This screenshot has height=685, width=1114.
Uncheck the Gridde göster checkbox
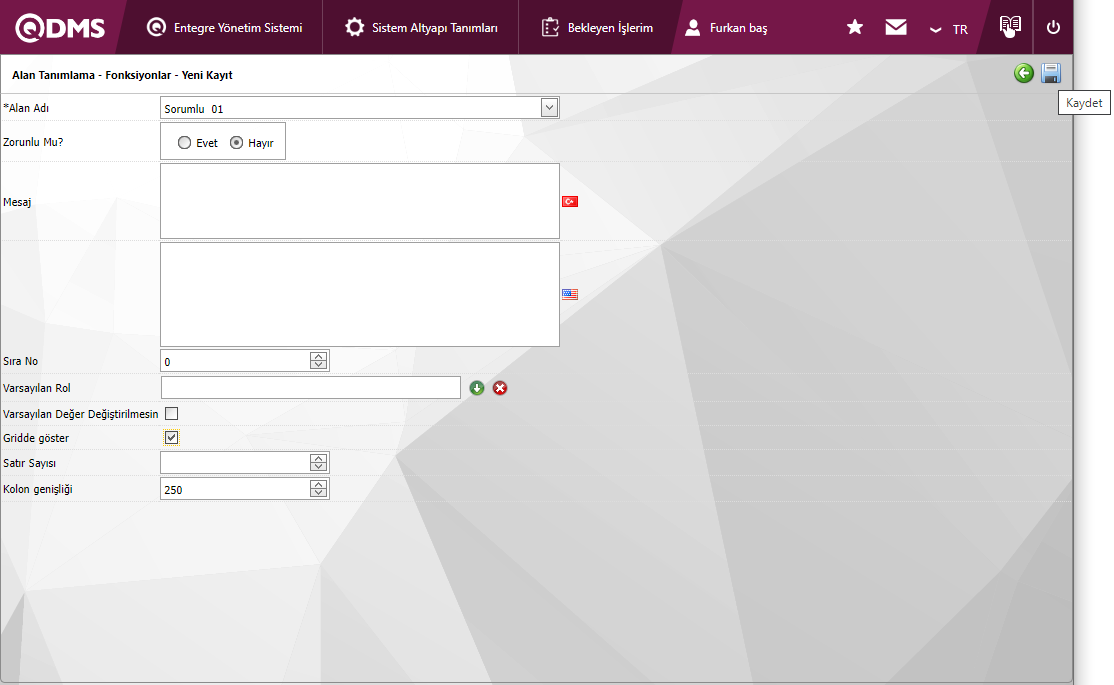[x=171, y=438]
